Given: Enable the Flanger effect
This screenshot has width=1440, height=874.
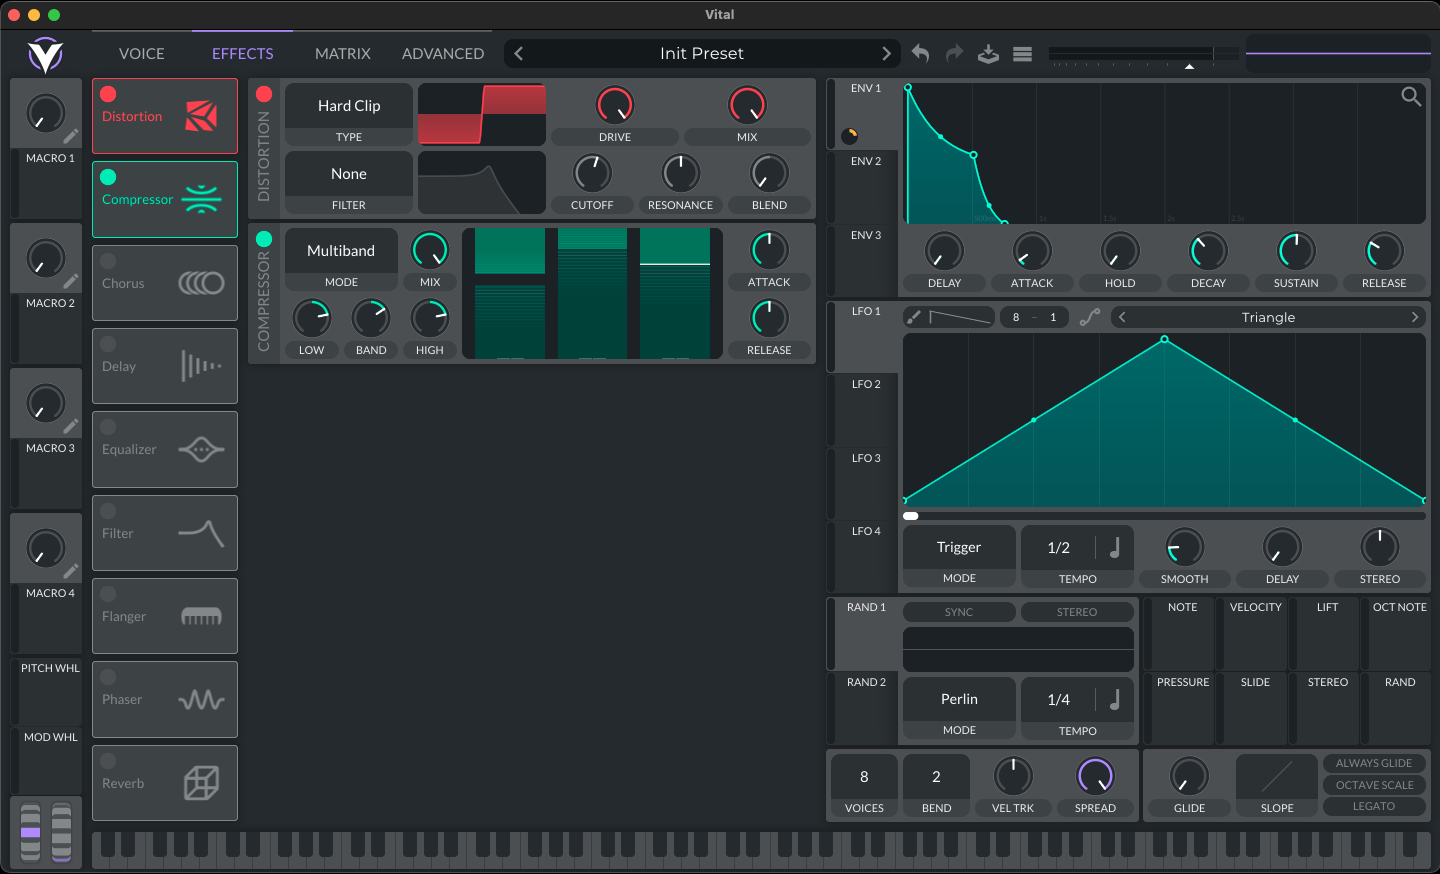Looking at the screenshot, I should 108,594.
